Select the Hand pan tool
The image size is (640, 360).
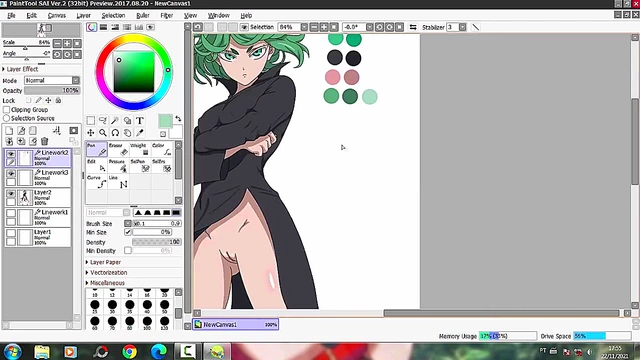pyautogui.click(x=127, y=133)
